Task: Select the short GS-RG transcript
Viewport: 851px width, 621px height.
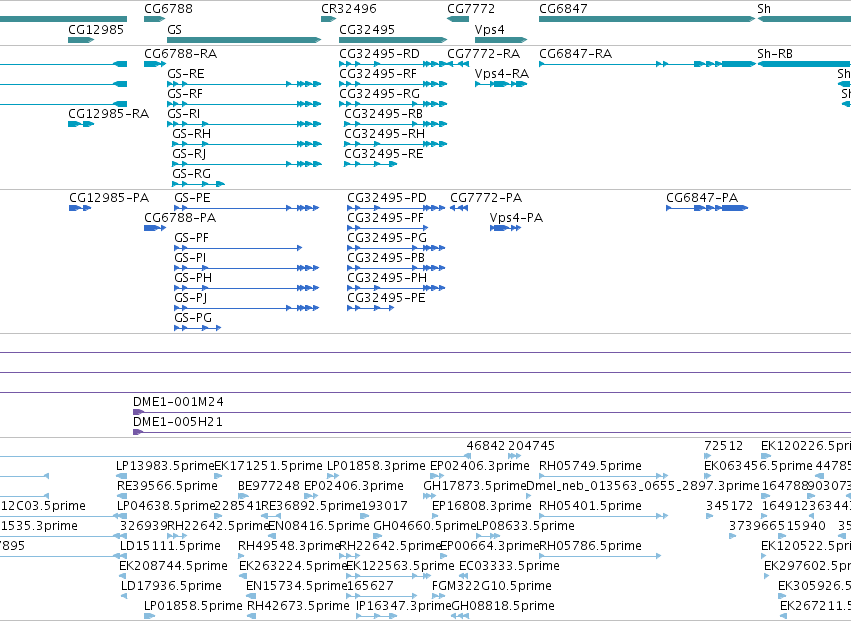Action: point(198,184)
